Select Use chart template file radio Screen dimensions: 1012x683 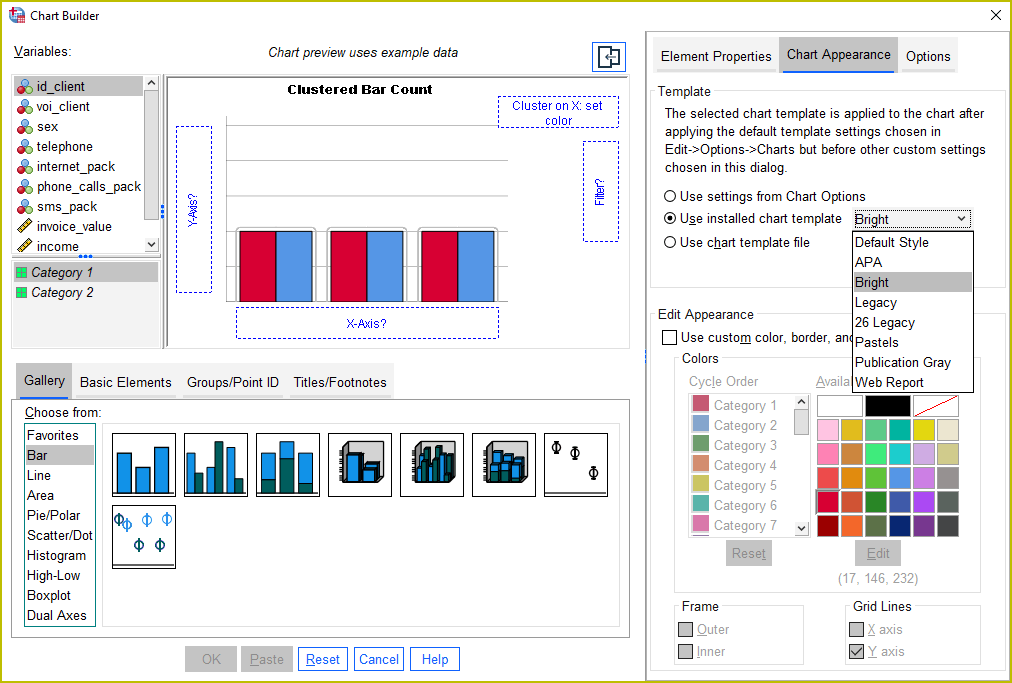[x=670, y=242]
